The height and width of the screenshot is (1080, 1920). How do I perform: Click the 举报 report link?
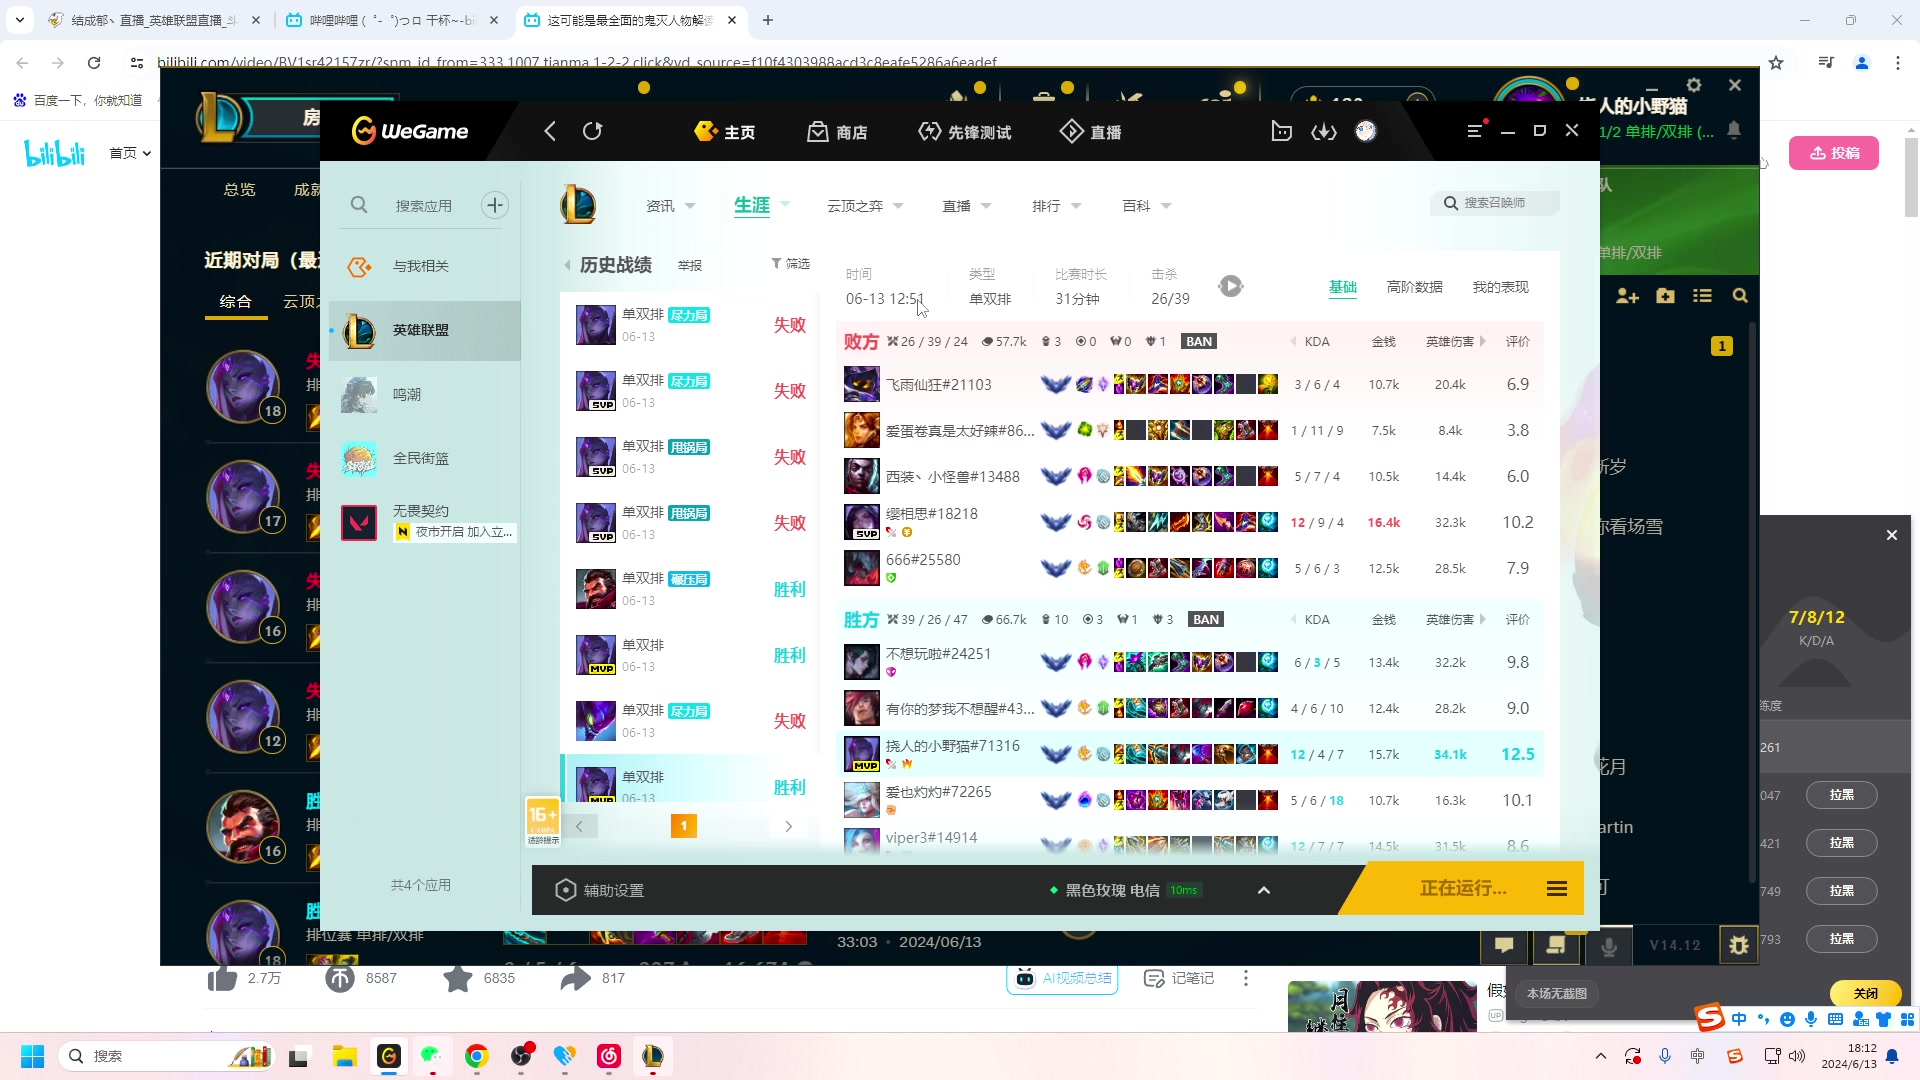690,266
